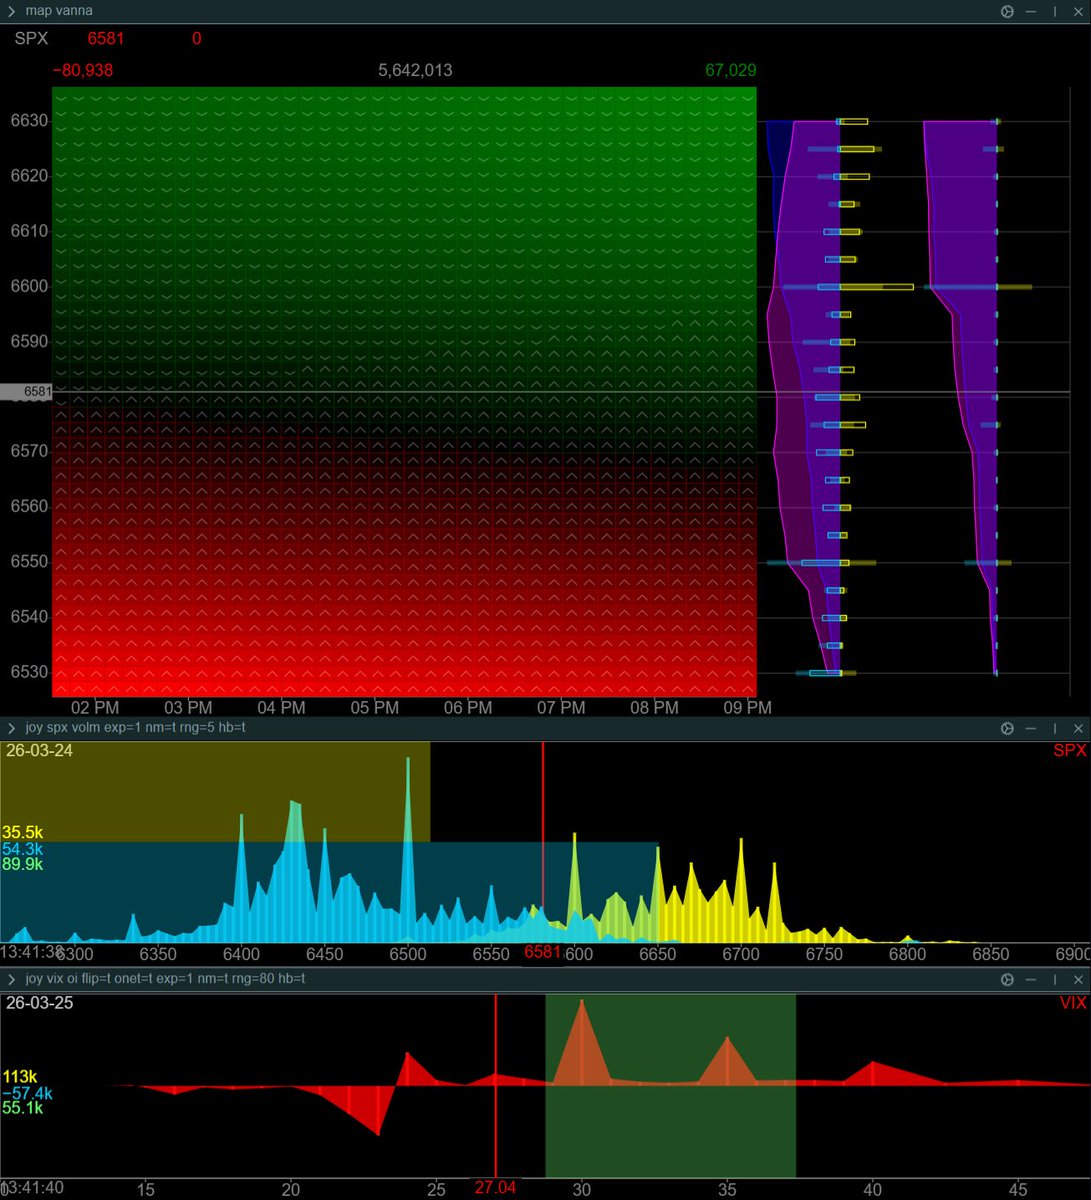Screen dimensions: 1091x1200
Task: Minimize the joy spx volm panel
Action: (1031, 729)
